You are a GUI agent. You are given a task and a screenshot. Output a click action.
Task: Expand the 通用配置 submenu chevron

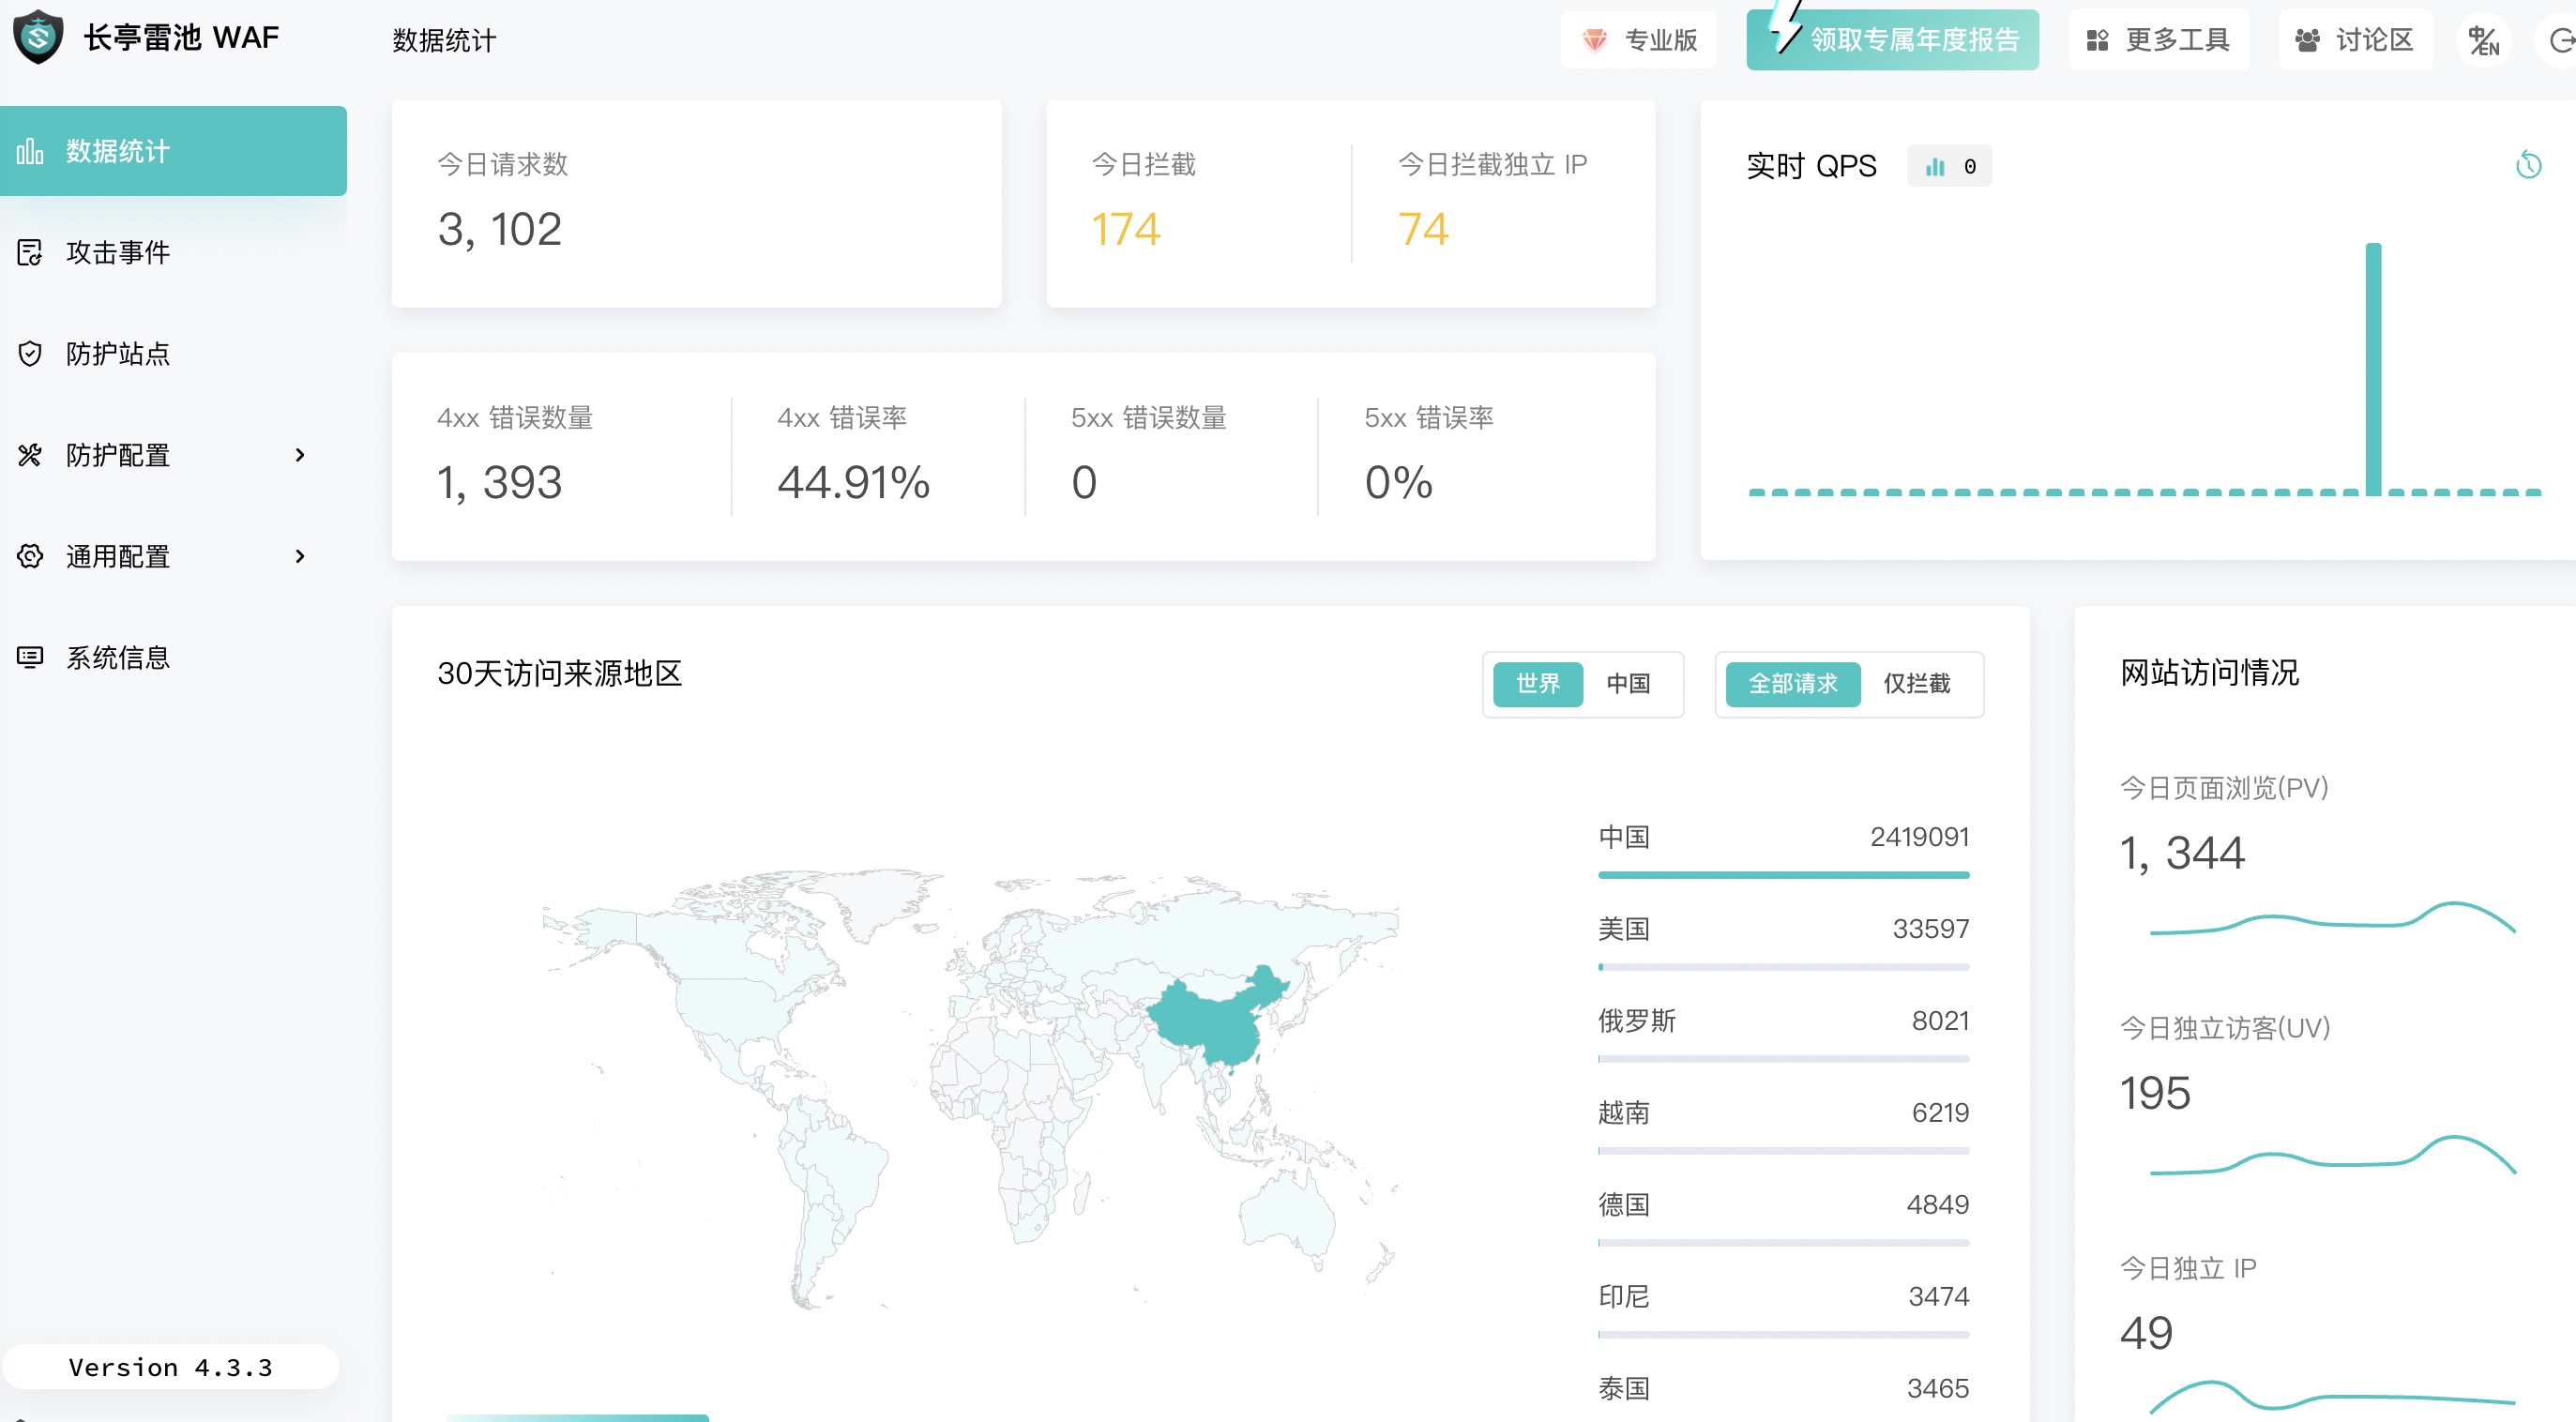[x=299, y=556]
